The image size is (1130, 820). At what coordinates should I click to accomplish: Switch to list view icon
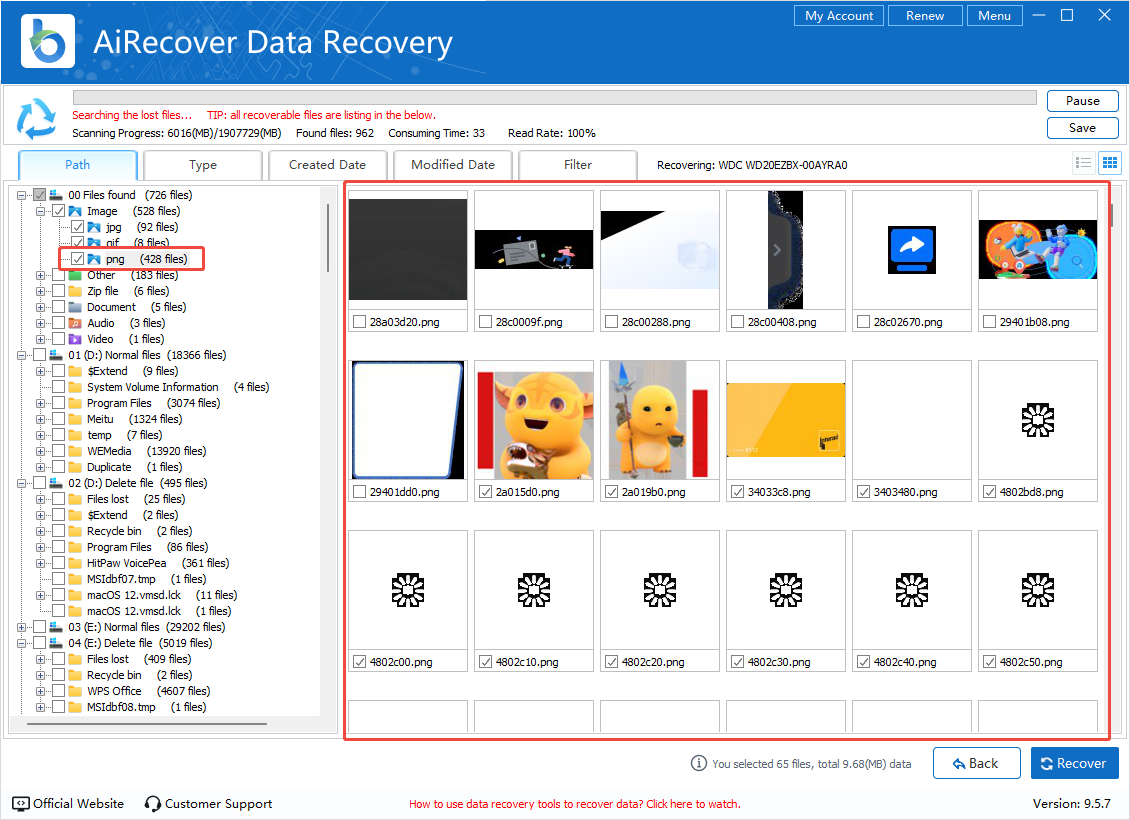coord(1083,163)
